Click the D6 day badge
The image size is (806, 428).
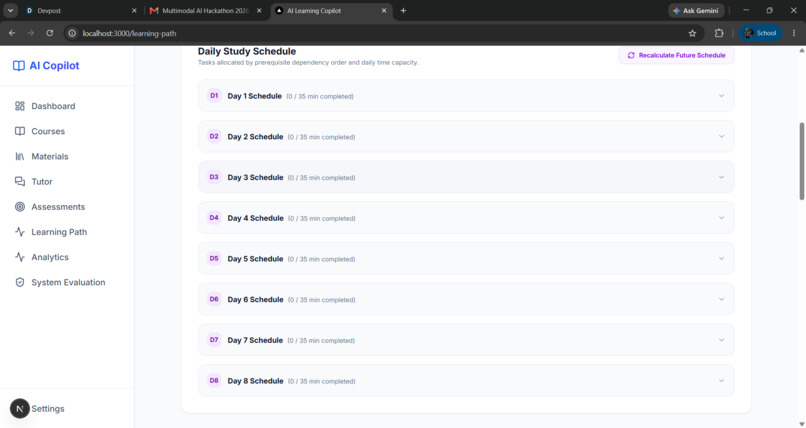214,299
